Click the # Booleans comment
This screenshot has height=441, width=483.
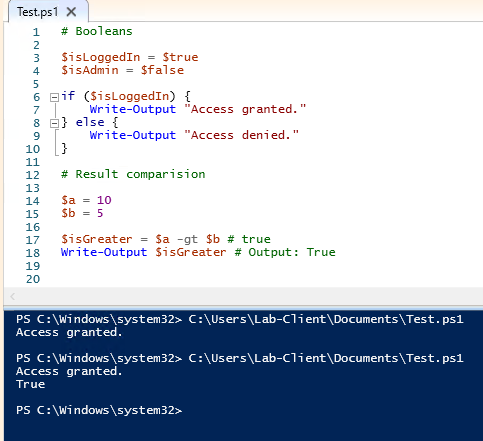pyautogui.click(x=97, y=31)
